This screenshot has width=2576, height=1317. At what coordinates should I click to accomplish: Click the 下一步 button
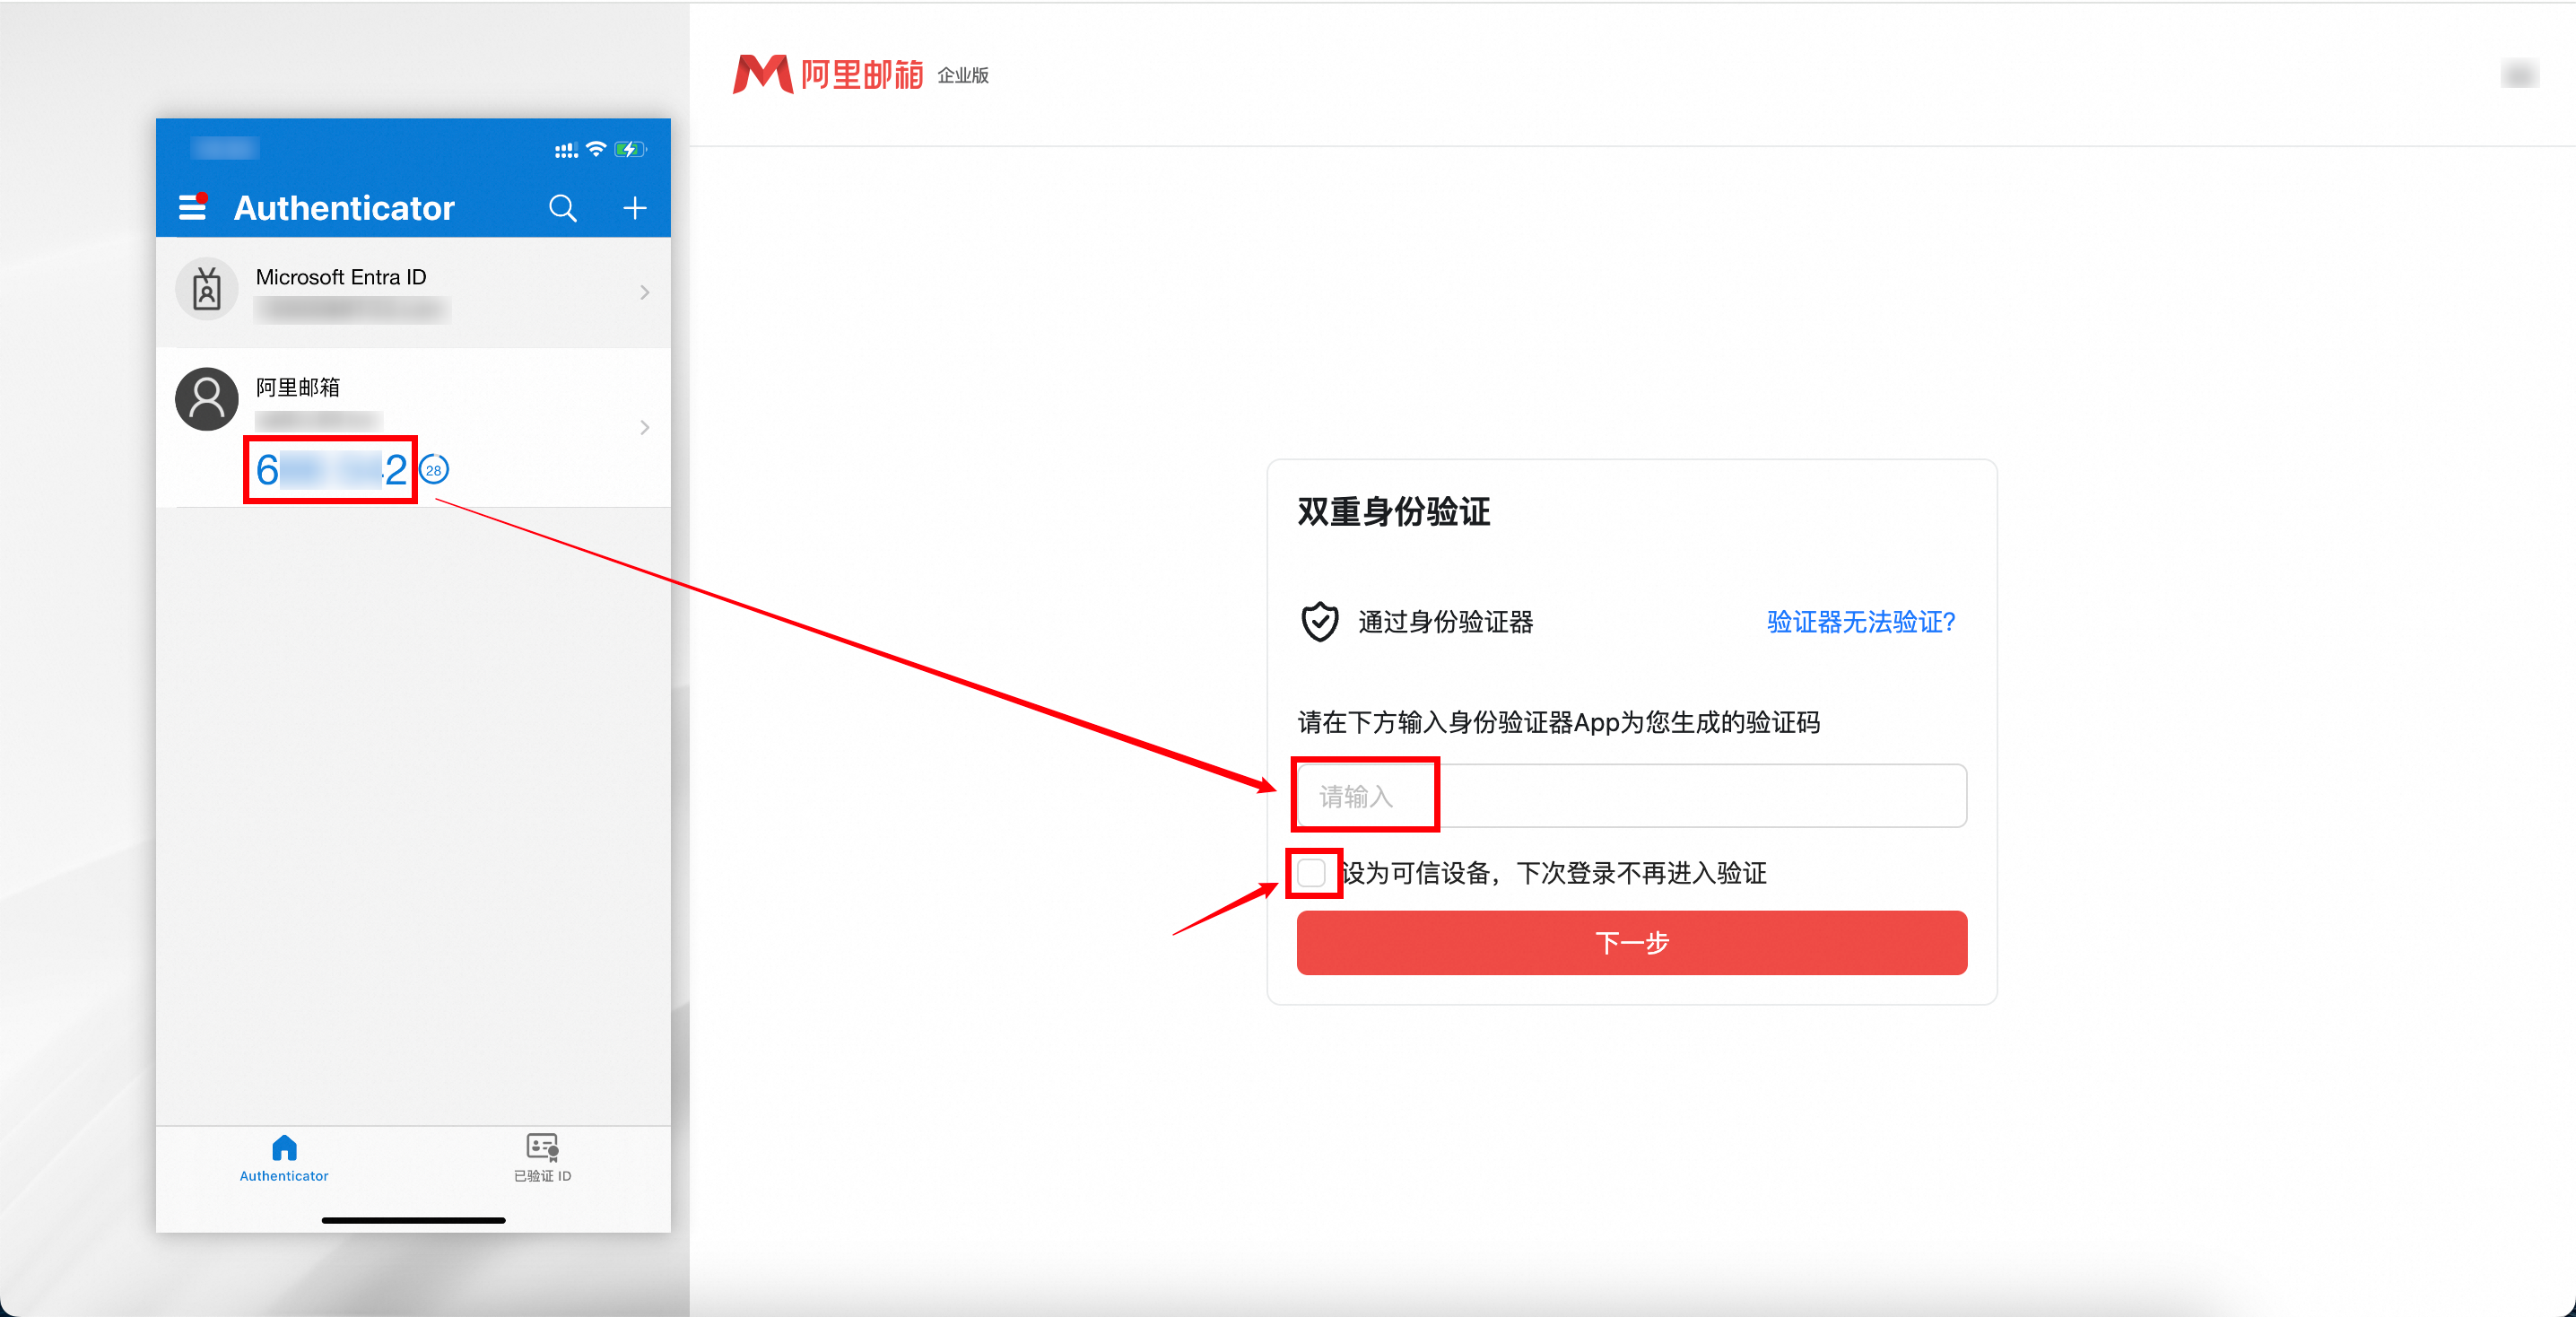[x=1631, y=942]
